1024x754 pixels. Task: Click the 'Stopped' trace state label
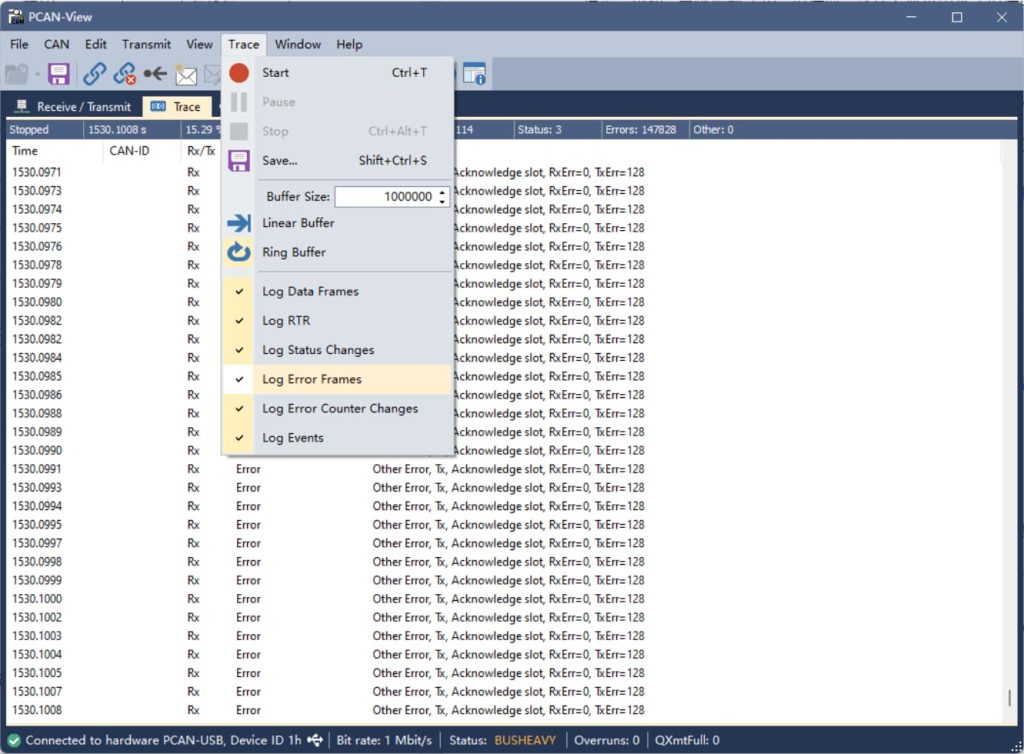29,129
